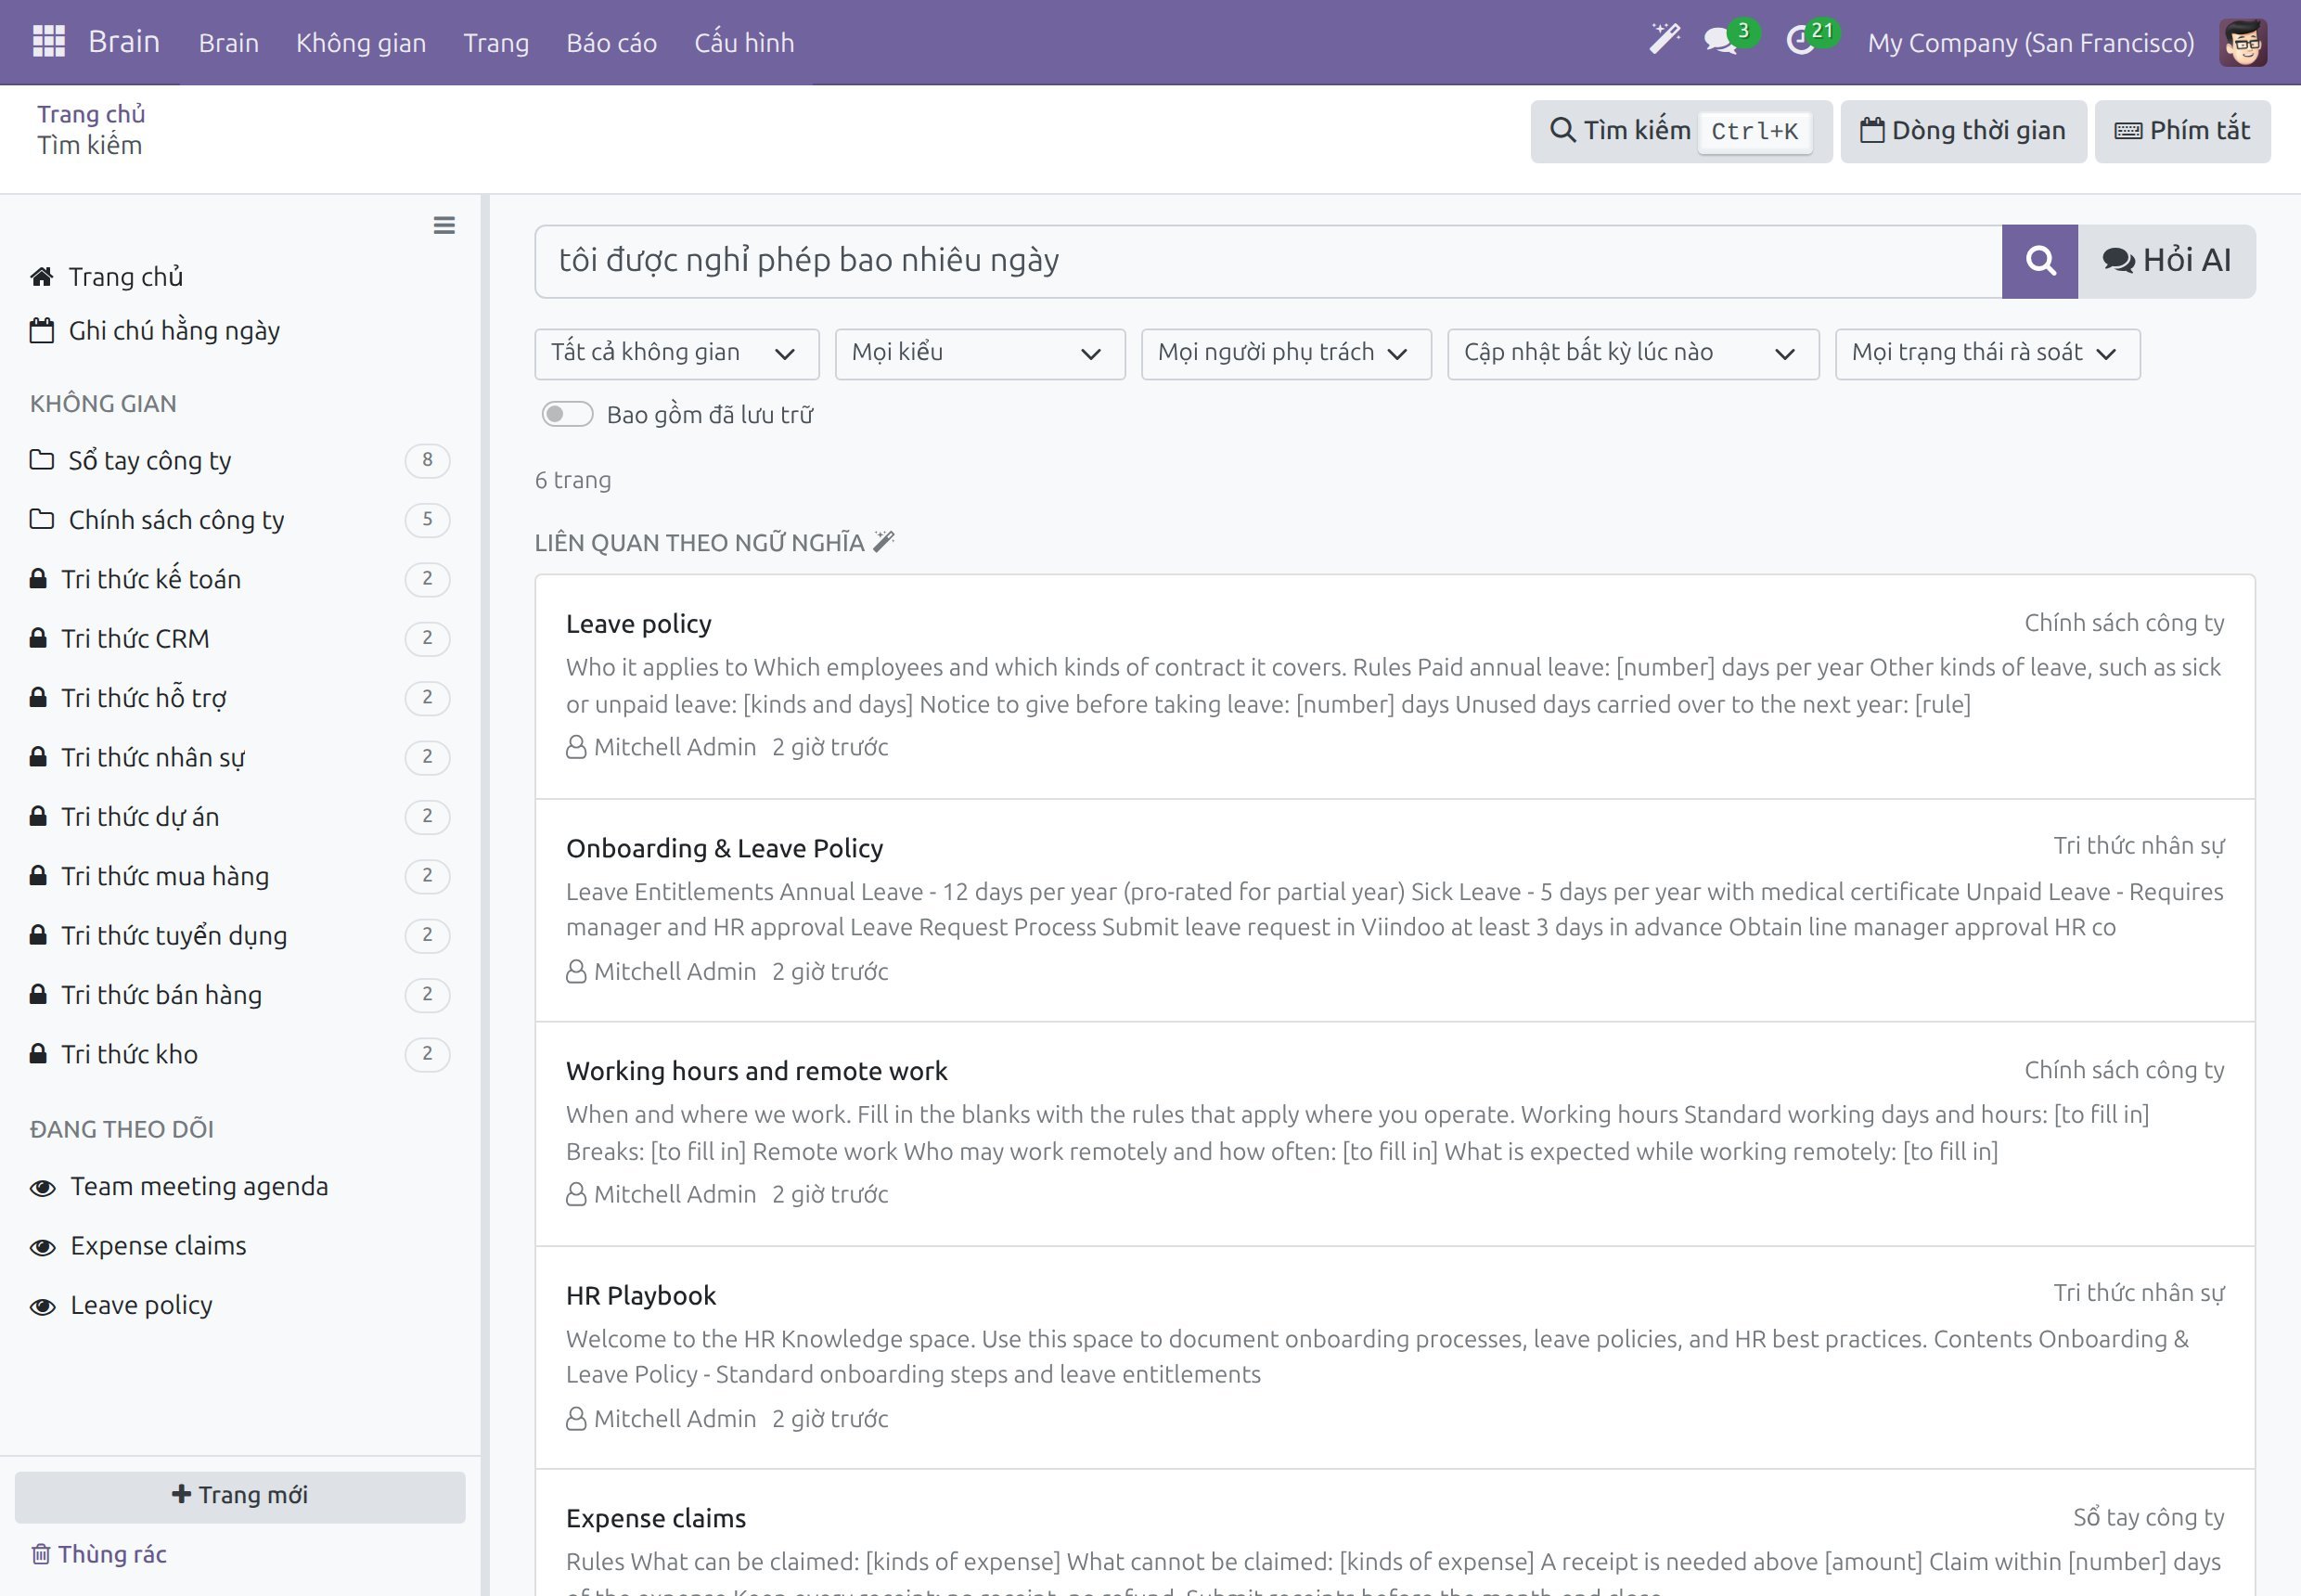Viewport: 2301px width, 1596px height.
Task: Open the Cấu hình menu
Action: [745, 43]
